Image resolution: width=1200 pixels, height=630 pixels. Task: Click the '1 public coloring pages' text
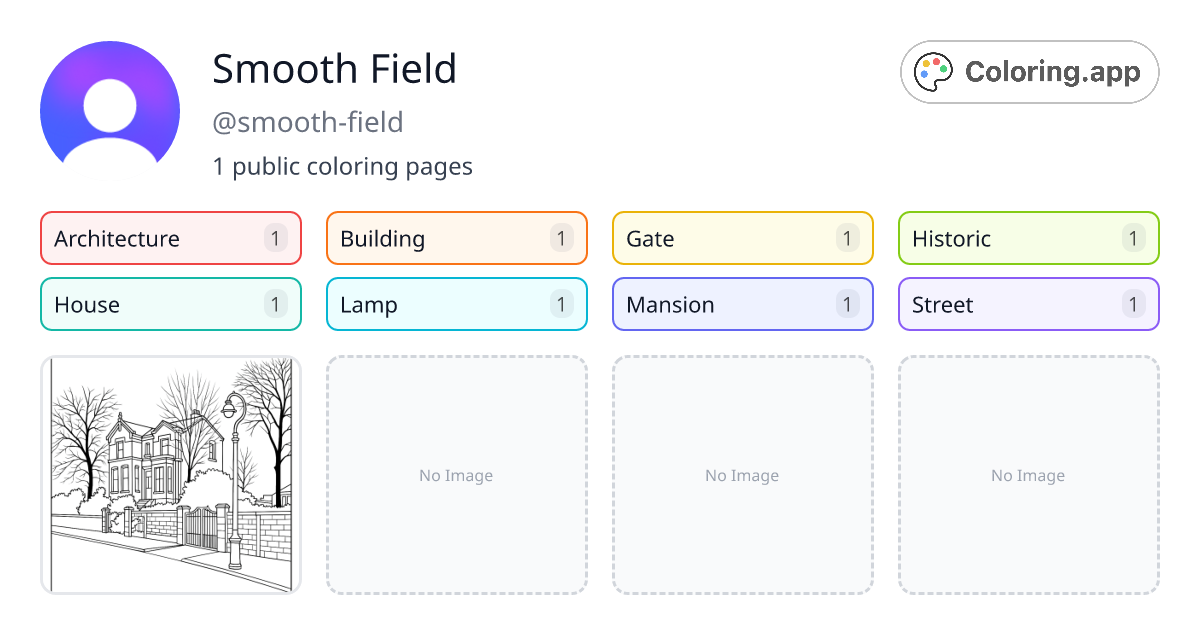click(343, 166)
